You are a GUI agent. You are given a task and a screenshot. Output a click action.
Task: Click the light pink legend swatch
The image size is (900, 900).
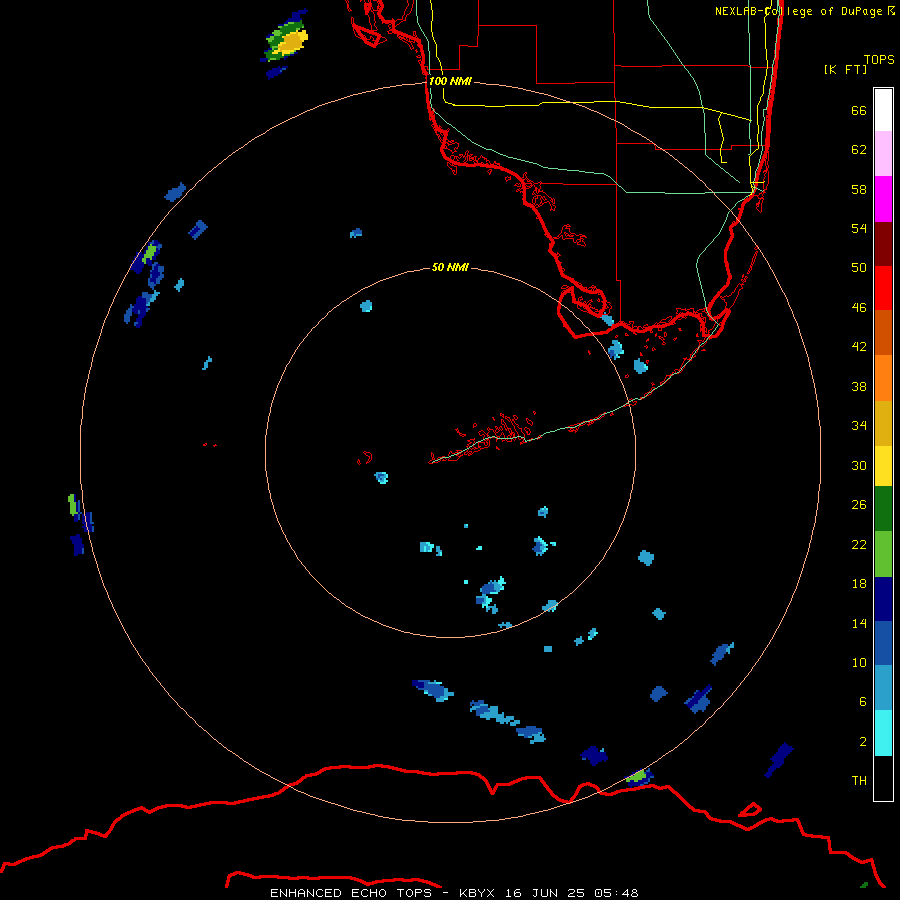[x=883, y=153]
